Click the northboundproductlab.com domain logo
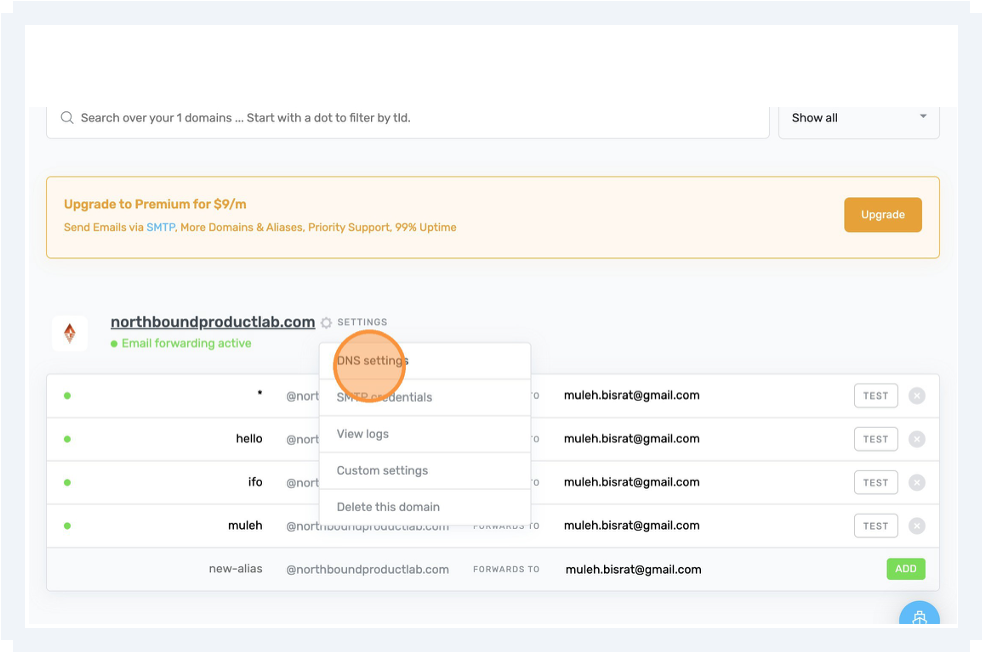 click(x=70, y=333)
